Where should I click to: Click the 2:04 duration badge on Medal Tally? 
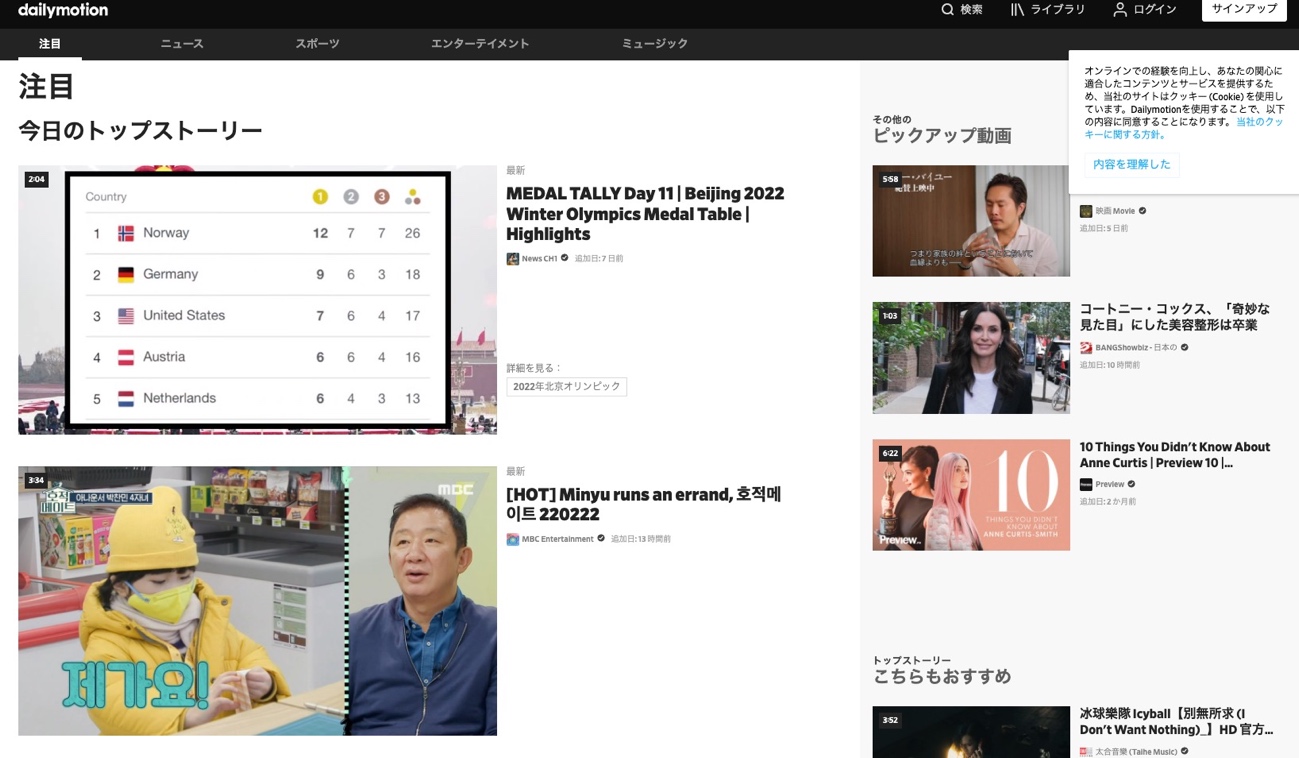37,180
